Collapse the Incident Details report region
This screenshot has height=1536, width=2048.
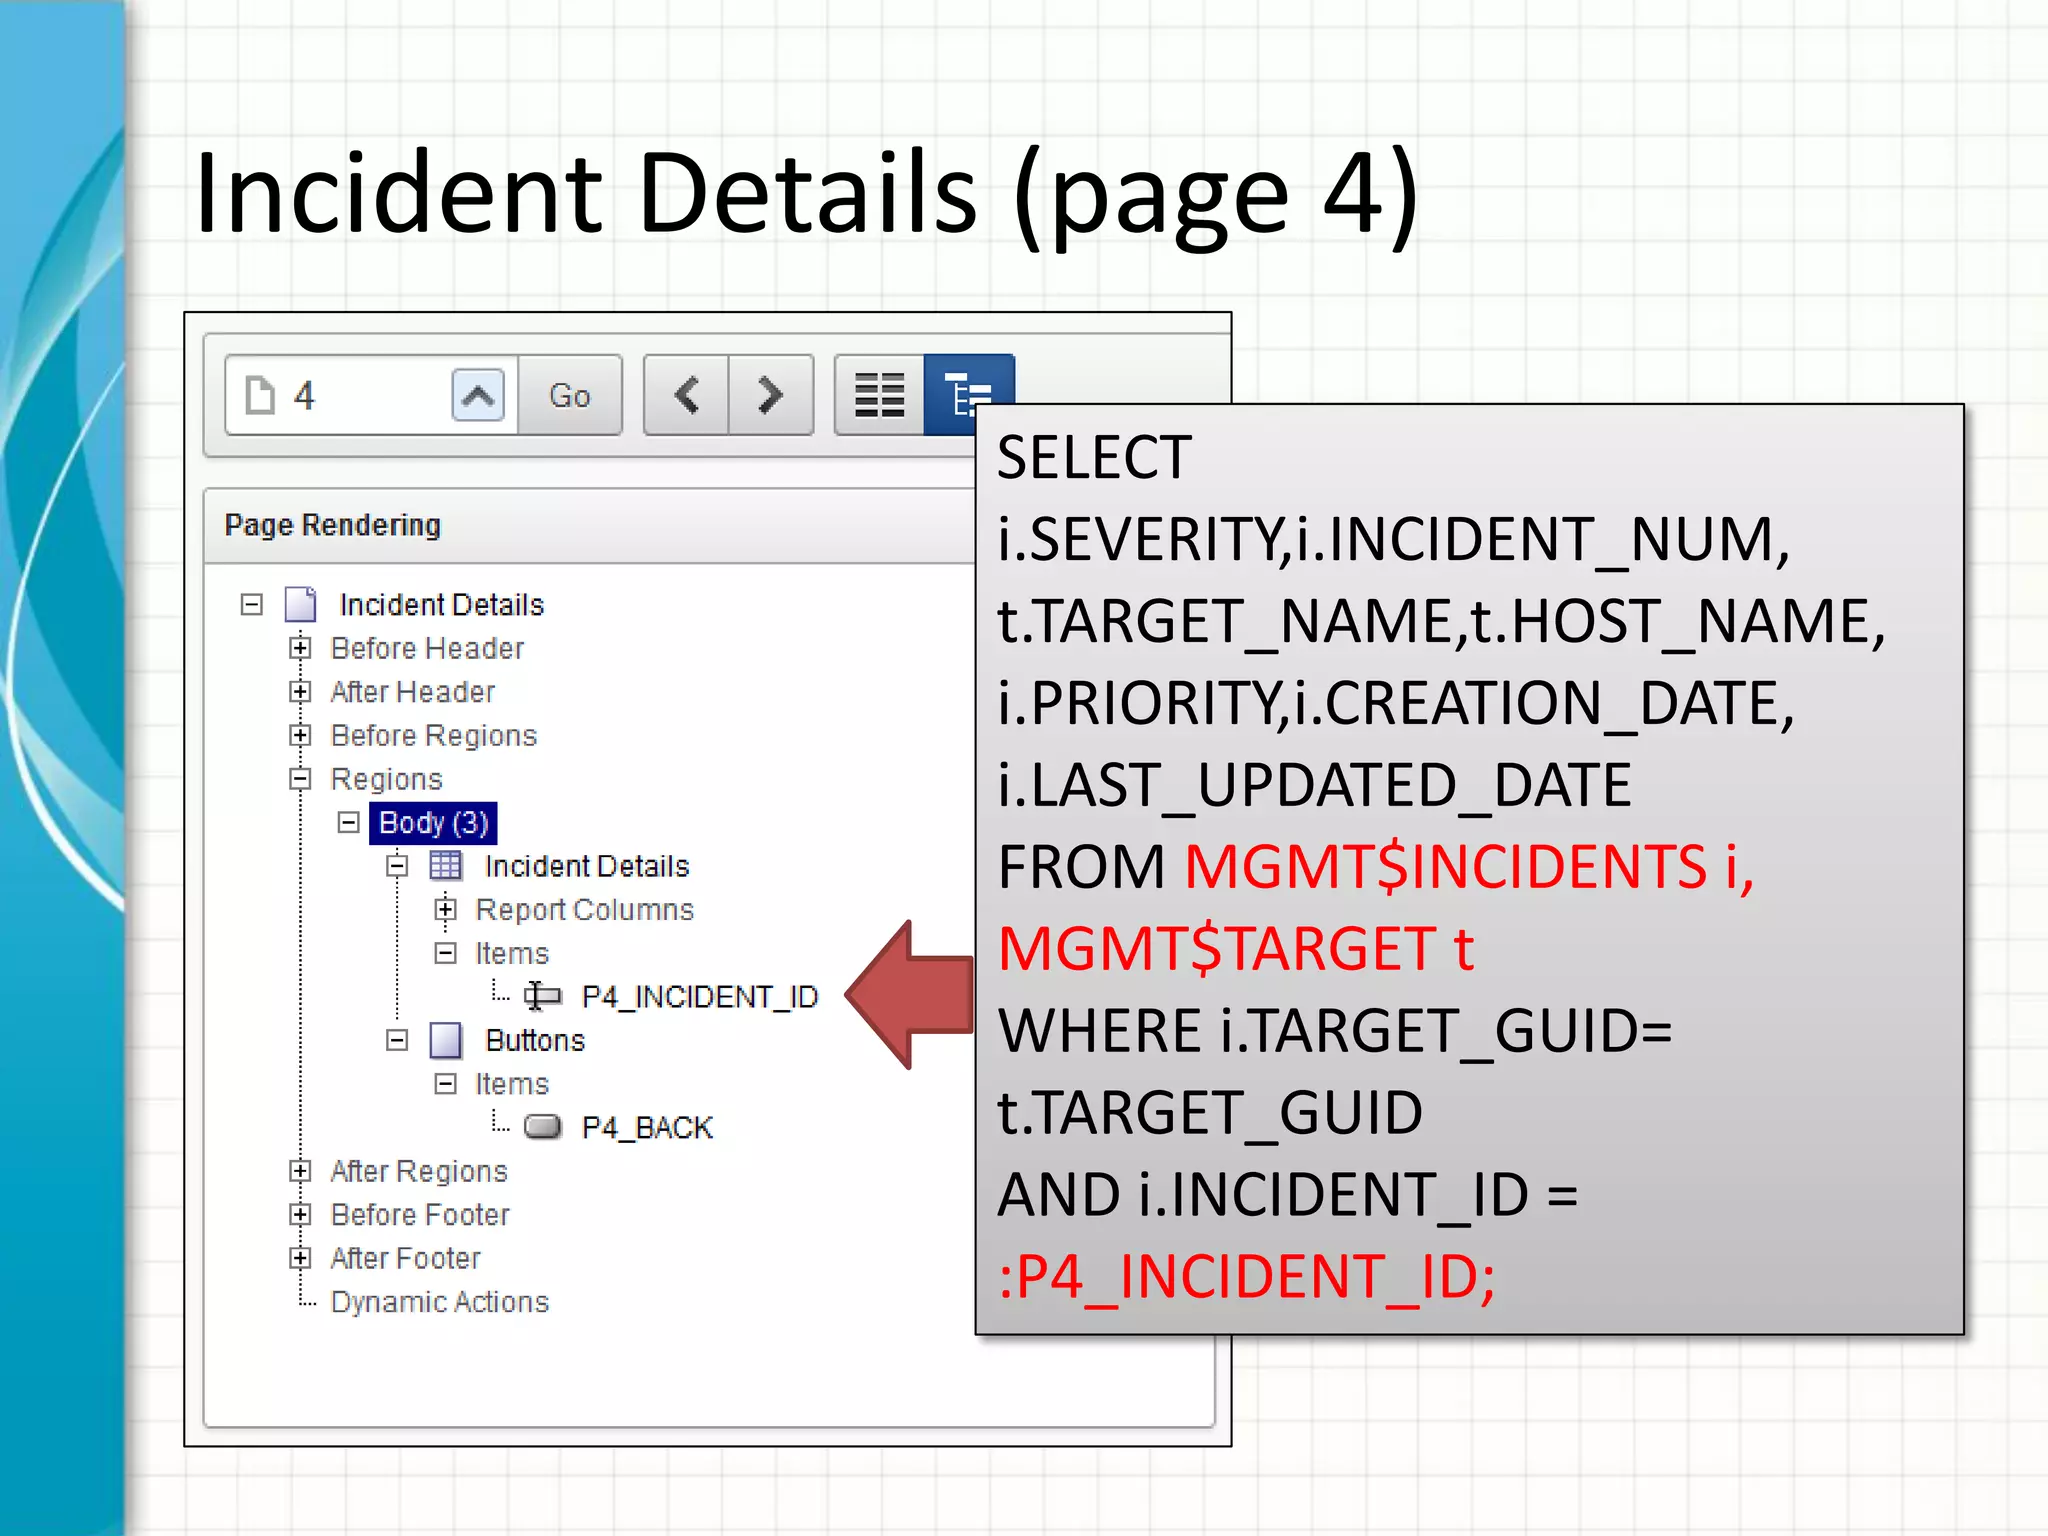(x=397, y=866)
